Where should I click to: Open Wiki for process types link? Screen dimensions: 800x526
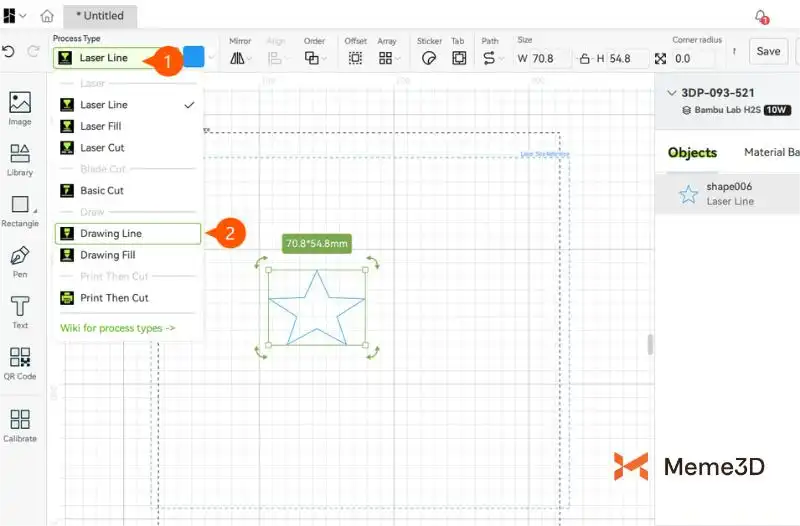point(117,327)
